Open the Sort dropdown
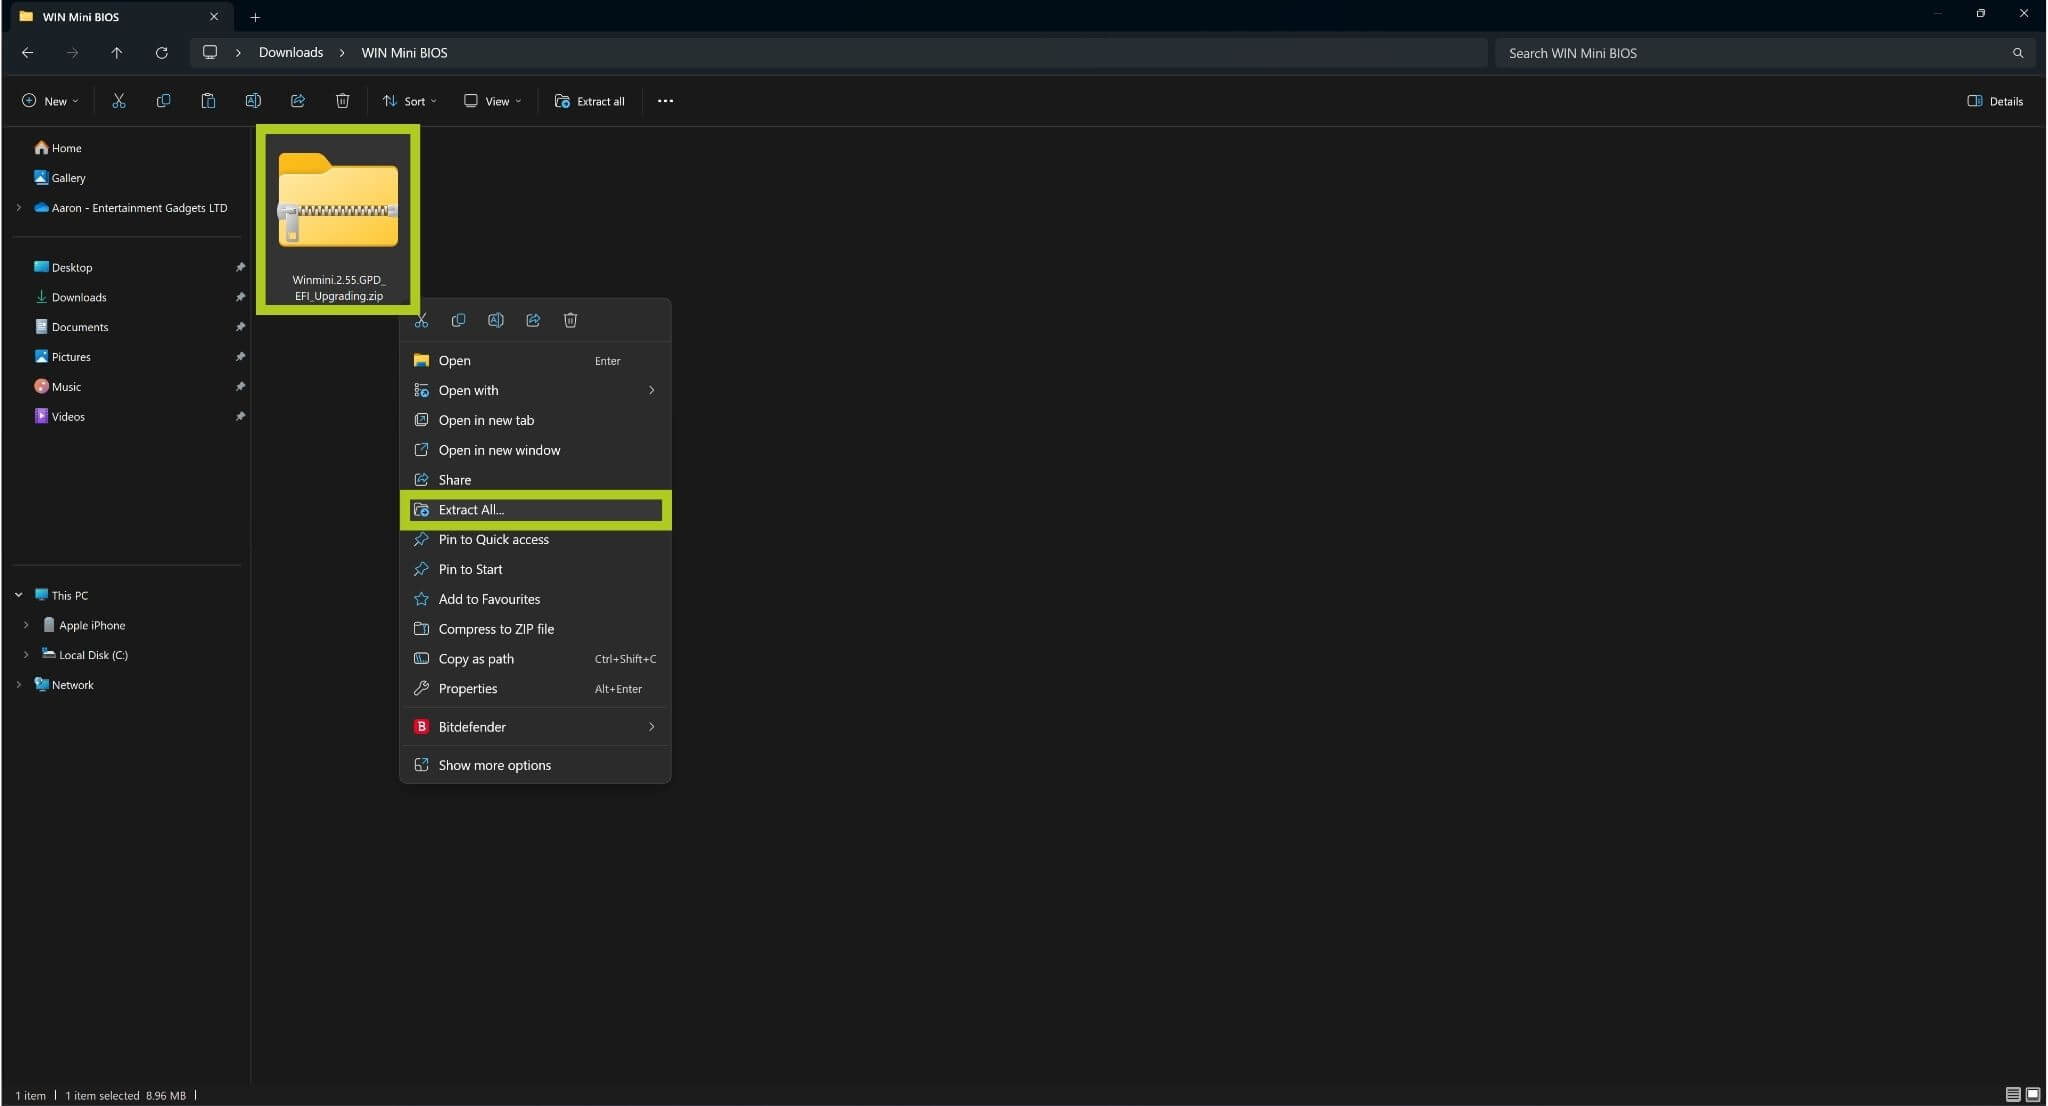This screenshot has height=1106, width=2048. click(410, 101)
